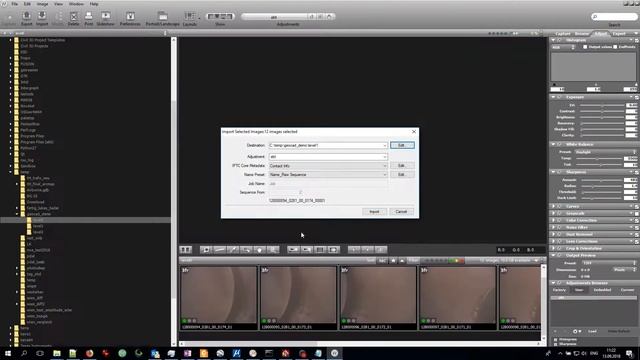640x360 pixels.
Task: Open the White Balance Preset Daylight dropdown
Action: (x=605, y=152)
